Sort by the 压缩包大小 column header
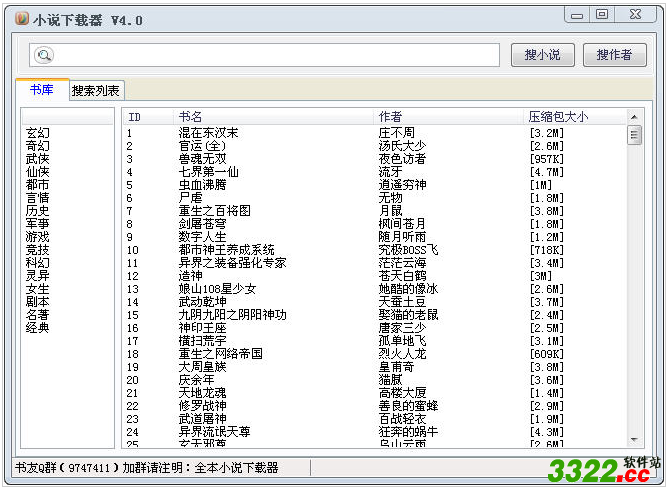Viewport: 668px width, 490px height. (575, 117)
